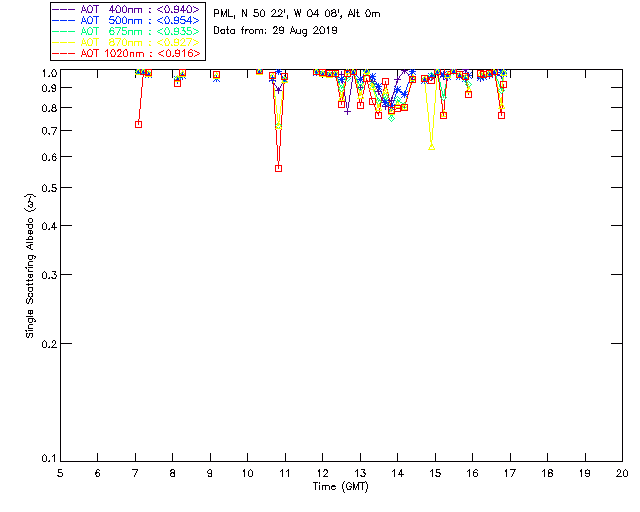Click the x-axis tick label 17
The width and height of the screenshot is (640, 512).
tap(510, 473)
